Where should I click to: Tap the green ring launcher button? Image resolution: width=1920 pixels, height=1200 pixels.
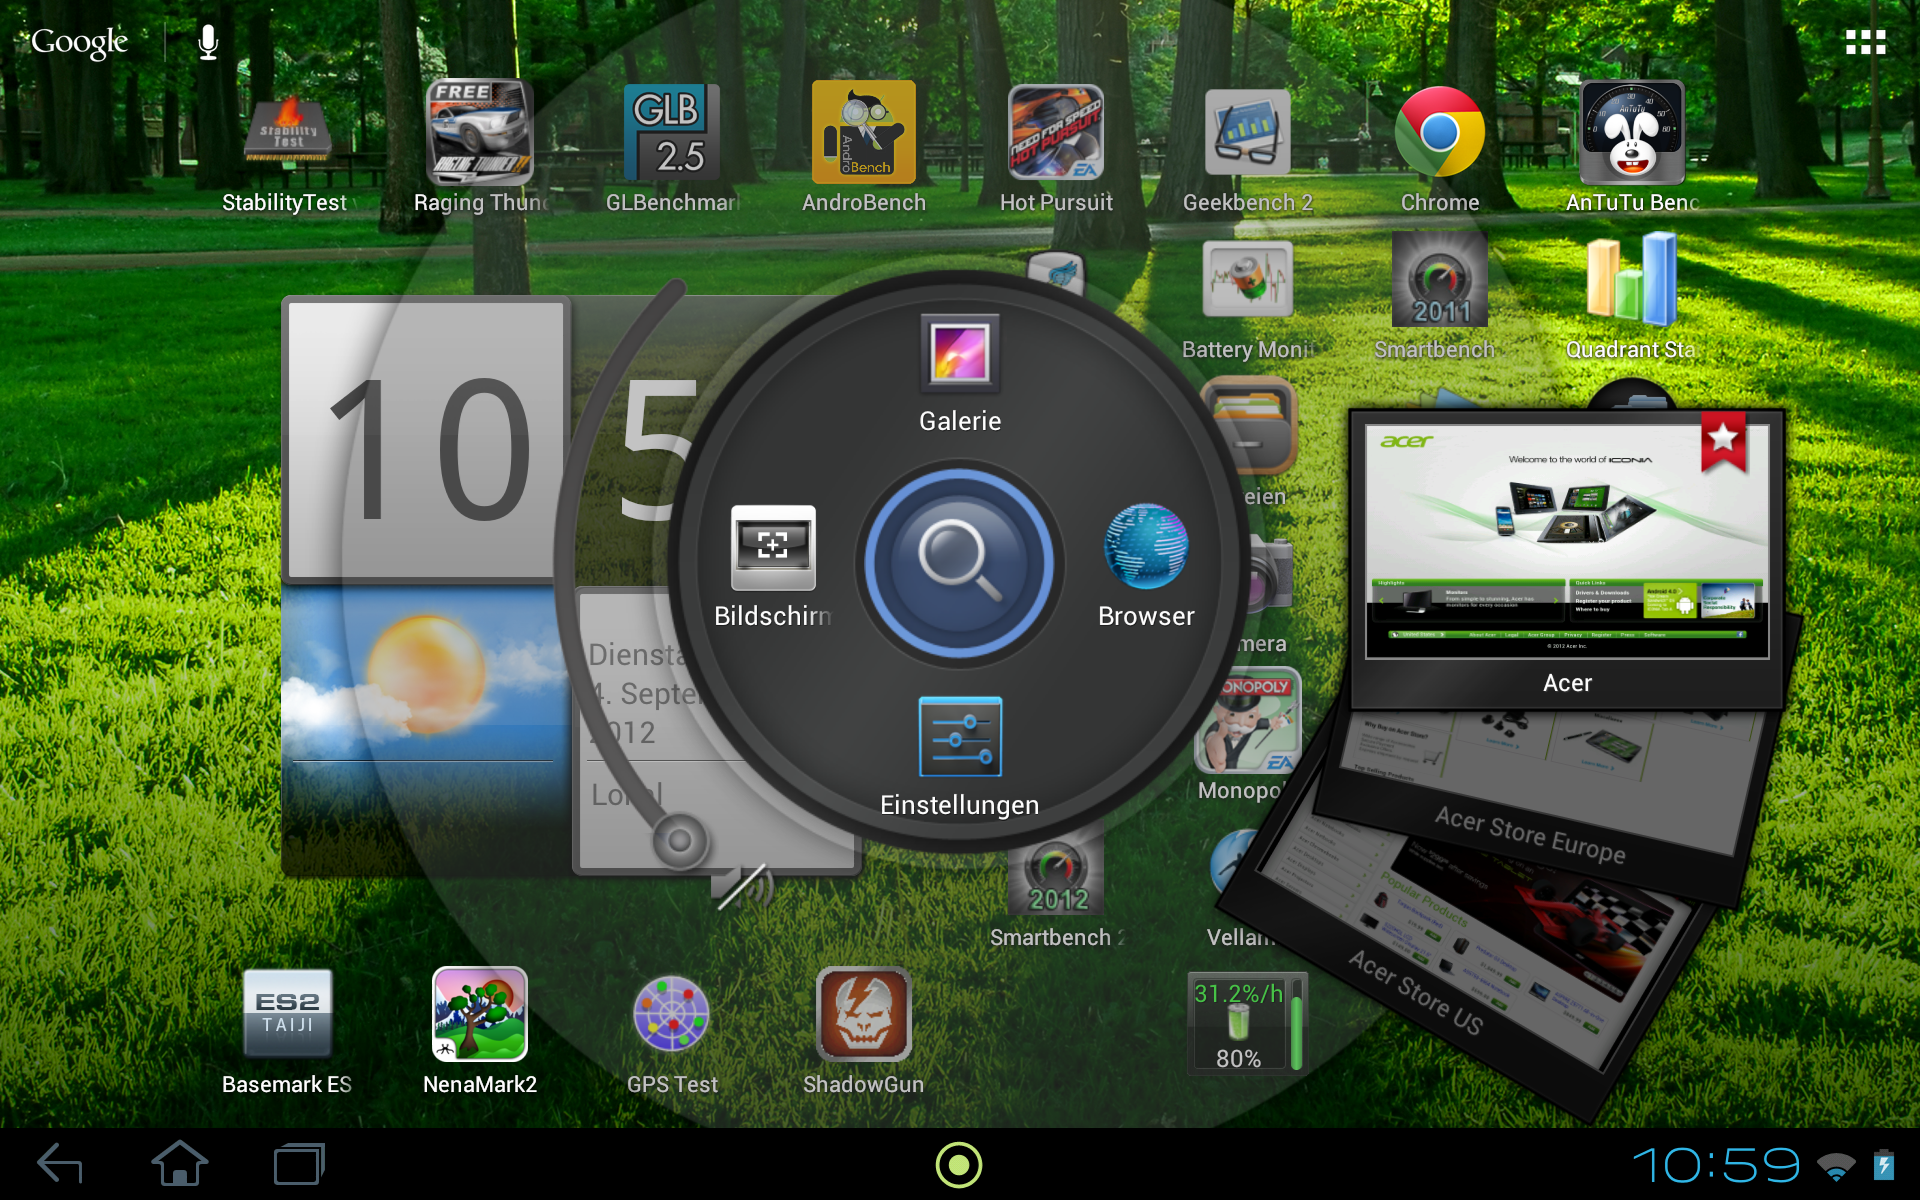pos(959,1165)
